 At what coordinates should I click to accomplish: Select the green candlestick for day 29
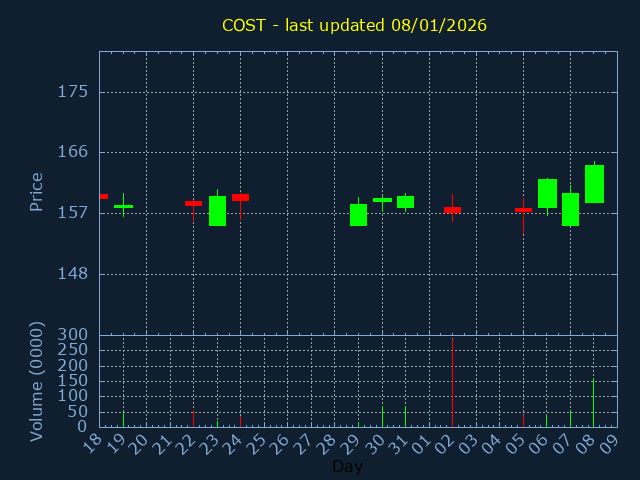[358, 215]
